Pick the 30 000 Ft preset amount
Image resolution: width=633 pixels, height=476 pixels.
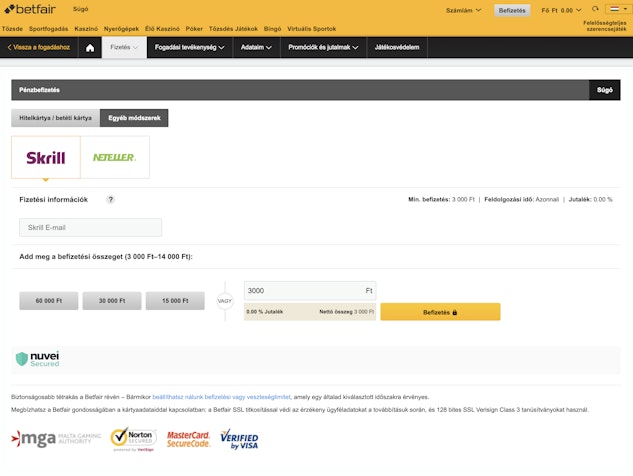(x=112, y=300)
